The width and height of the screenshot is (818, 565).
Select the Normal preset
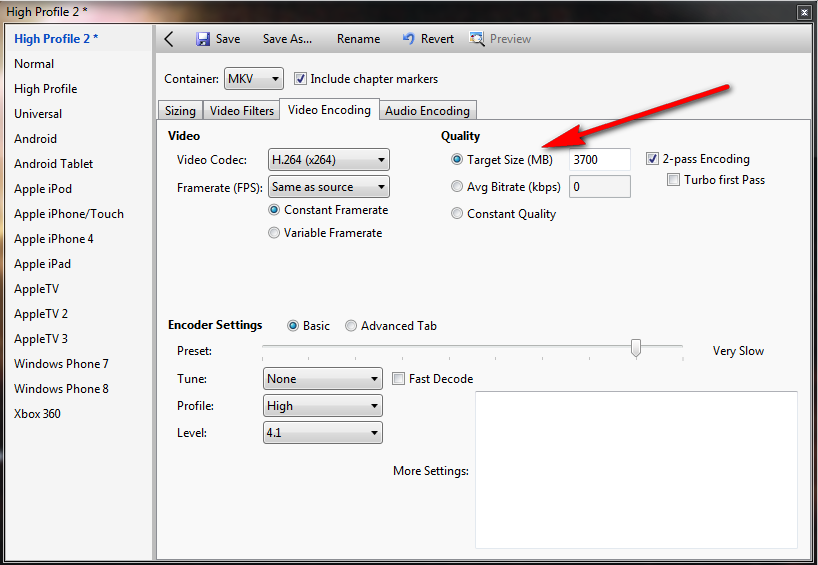[x=34, y=64]
